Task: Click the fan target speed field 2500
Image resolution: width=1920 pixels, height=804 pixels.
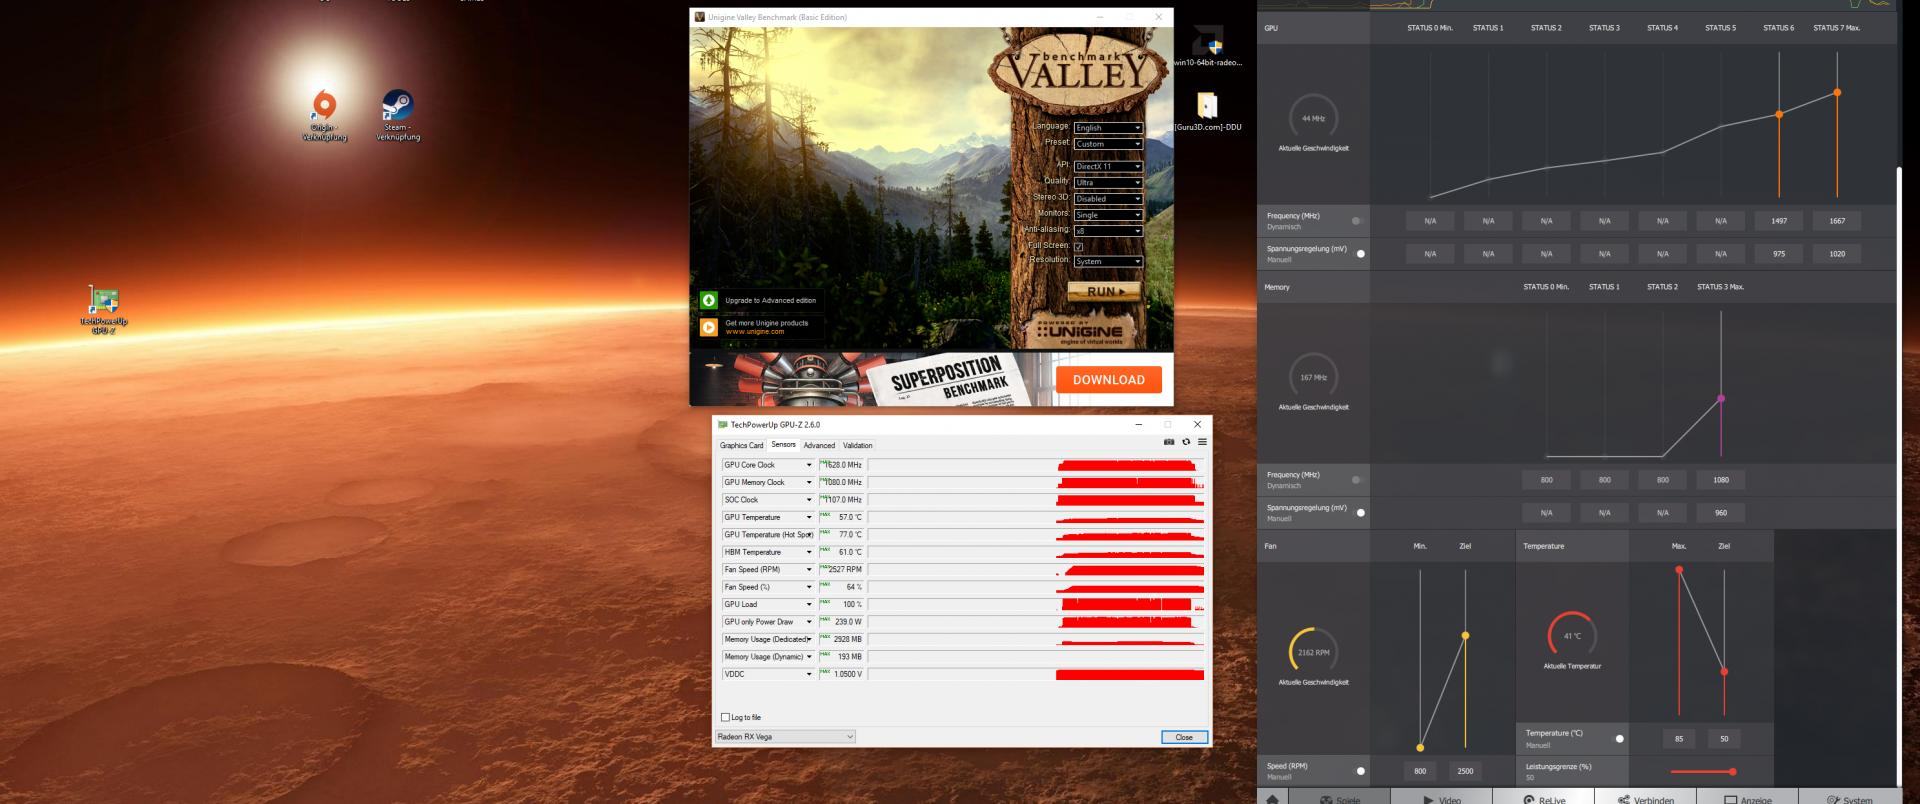Action: tap(1465, 771)
